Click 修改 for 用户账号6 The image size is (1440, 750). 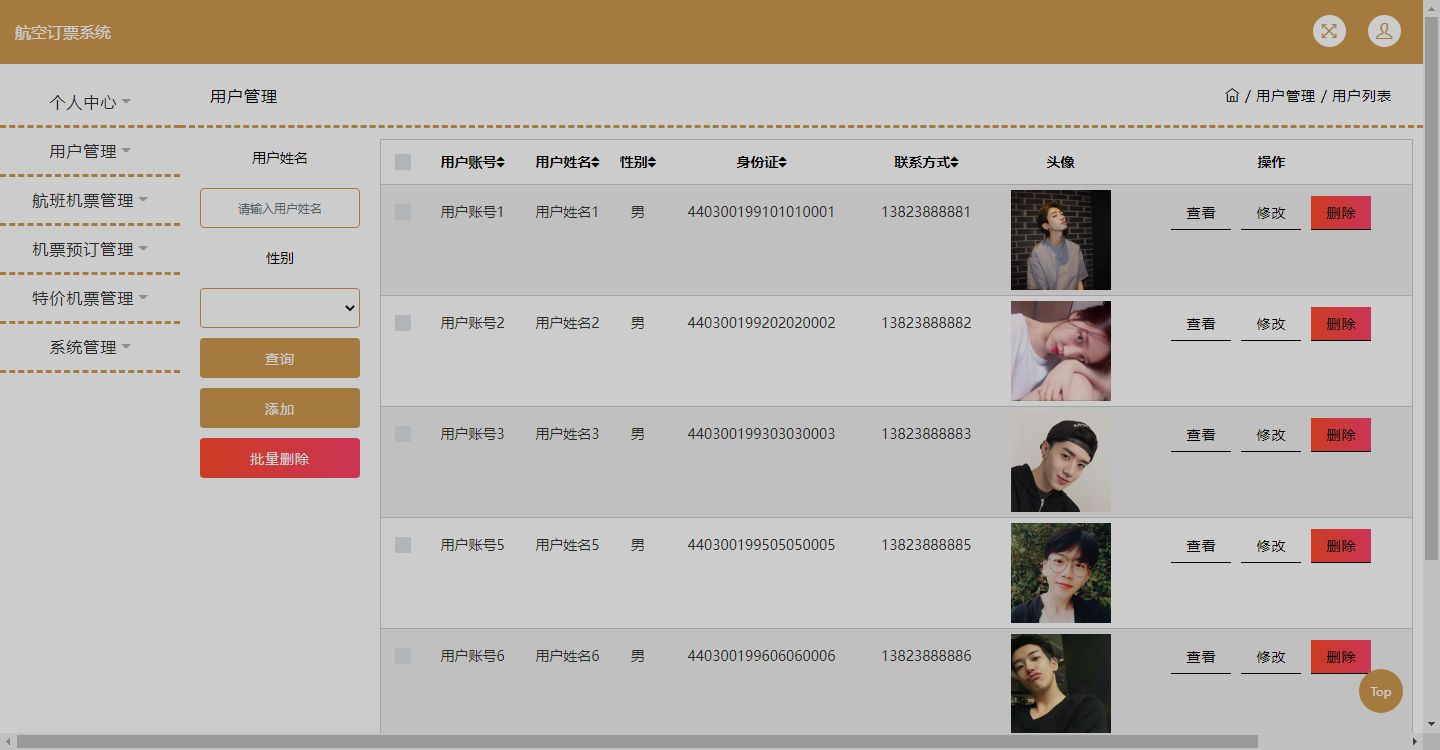point(1271,657)
